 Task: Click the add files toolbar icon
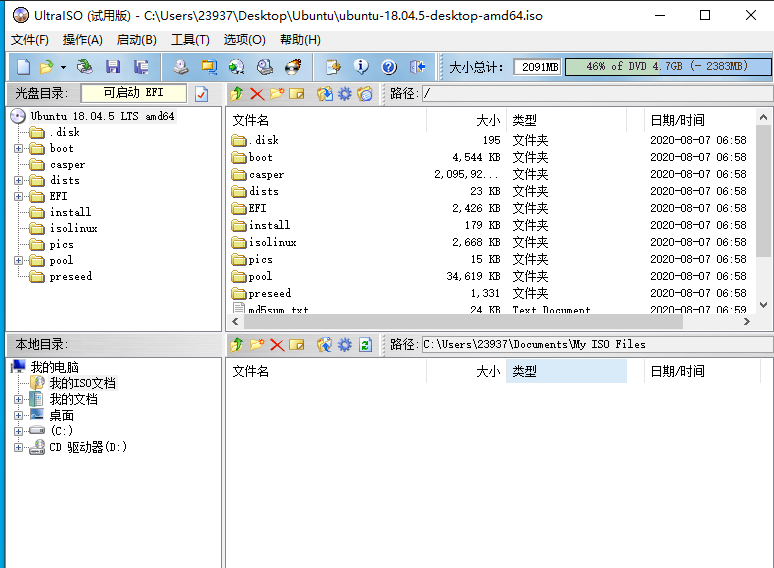[333, 67]
